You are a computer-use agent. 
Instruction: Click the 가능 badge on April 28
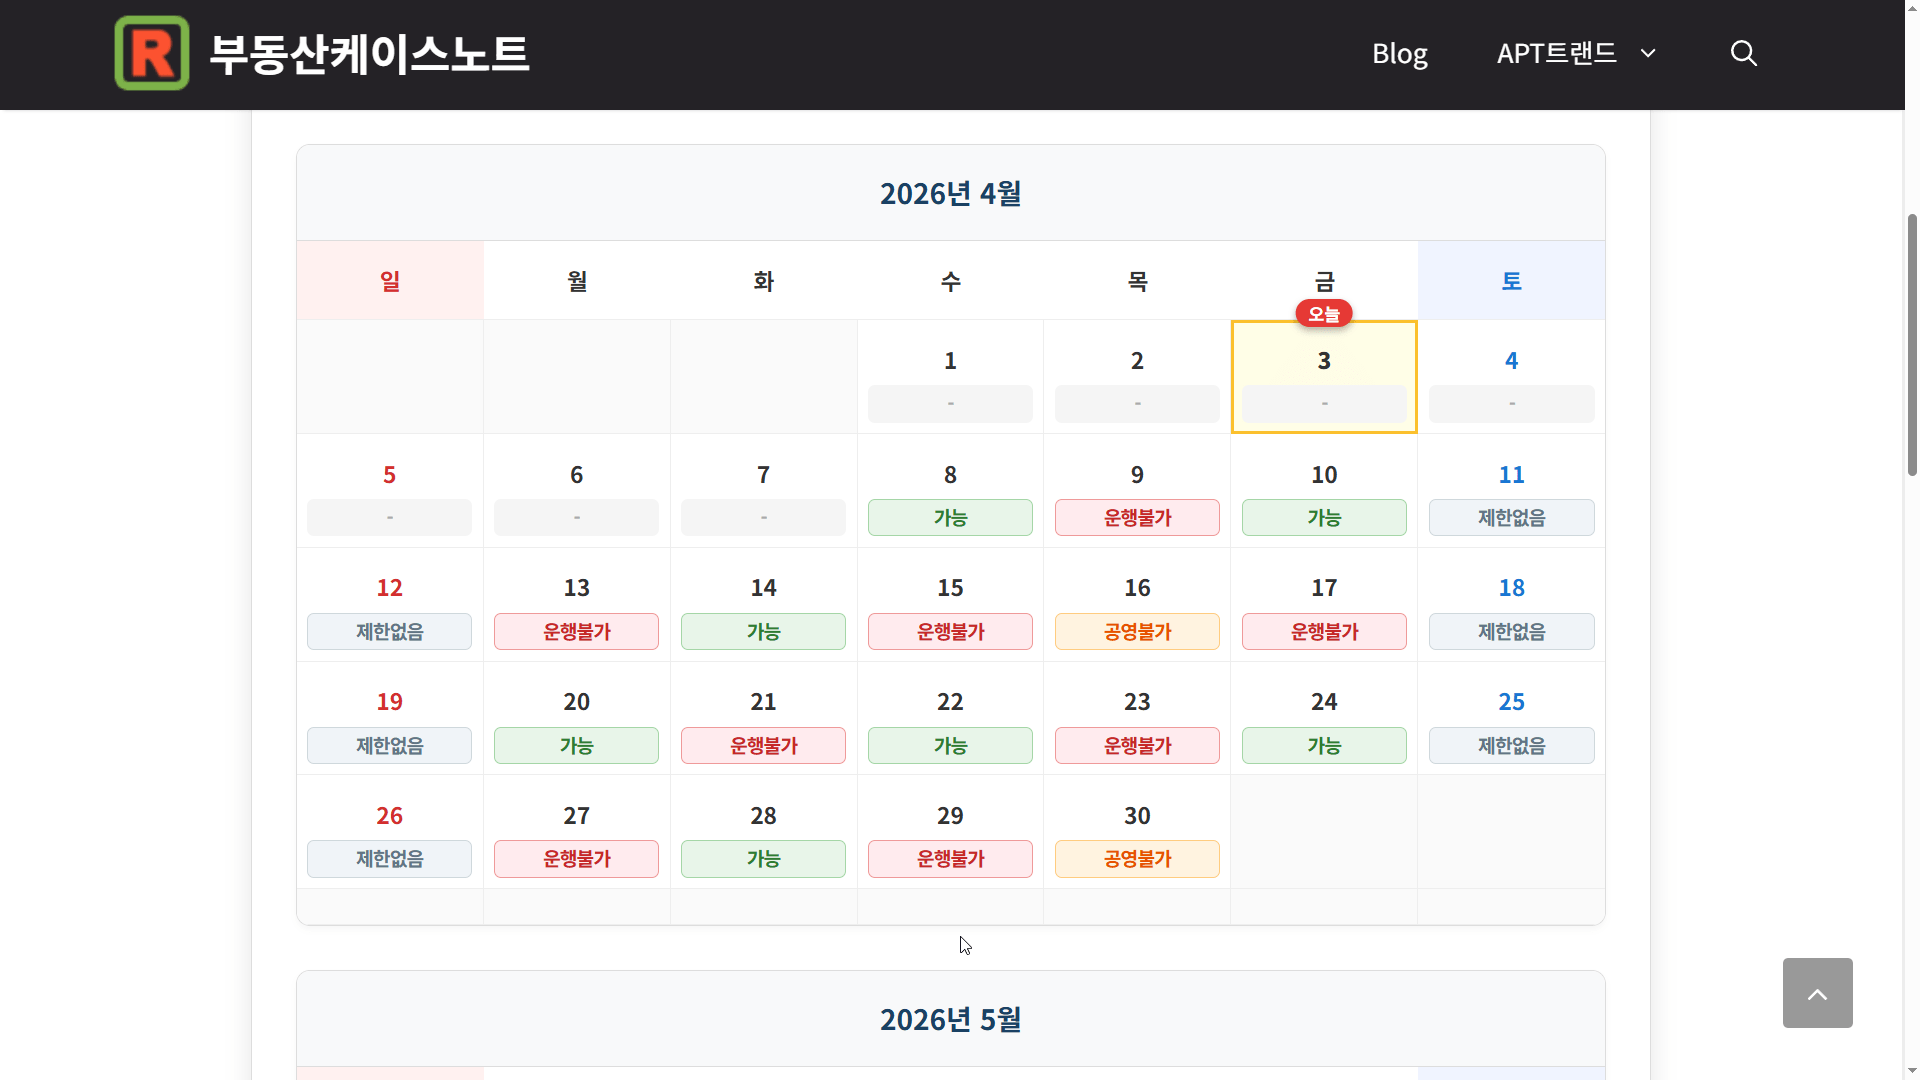tap(763, 859)
